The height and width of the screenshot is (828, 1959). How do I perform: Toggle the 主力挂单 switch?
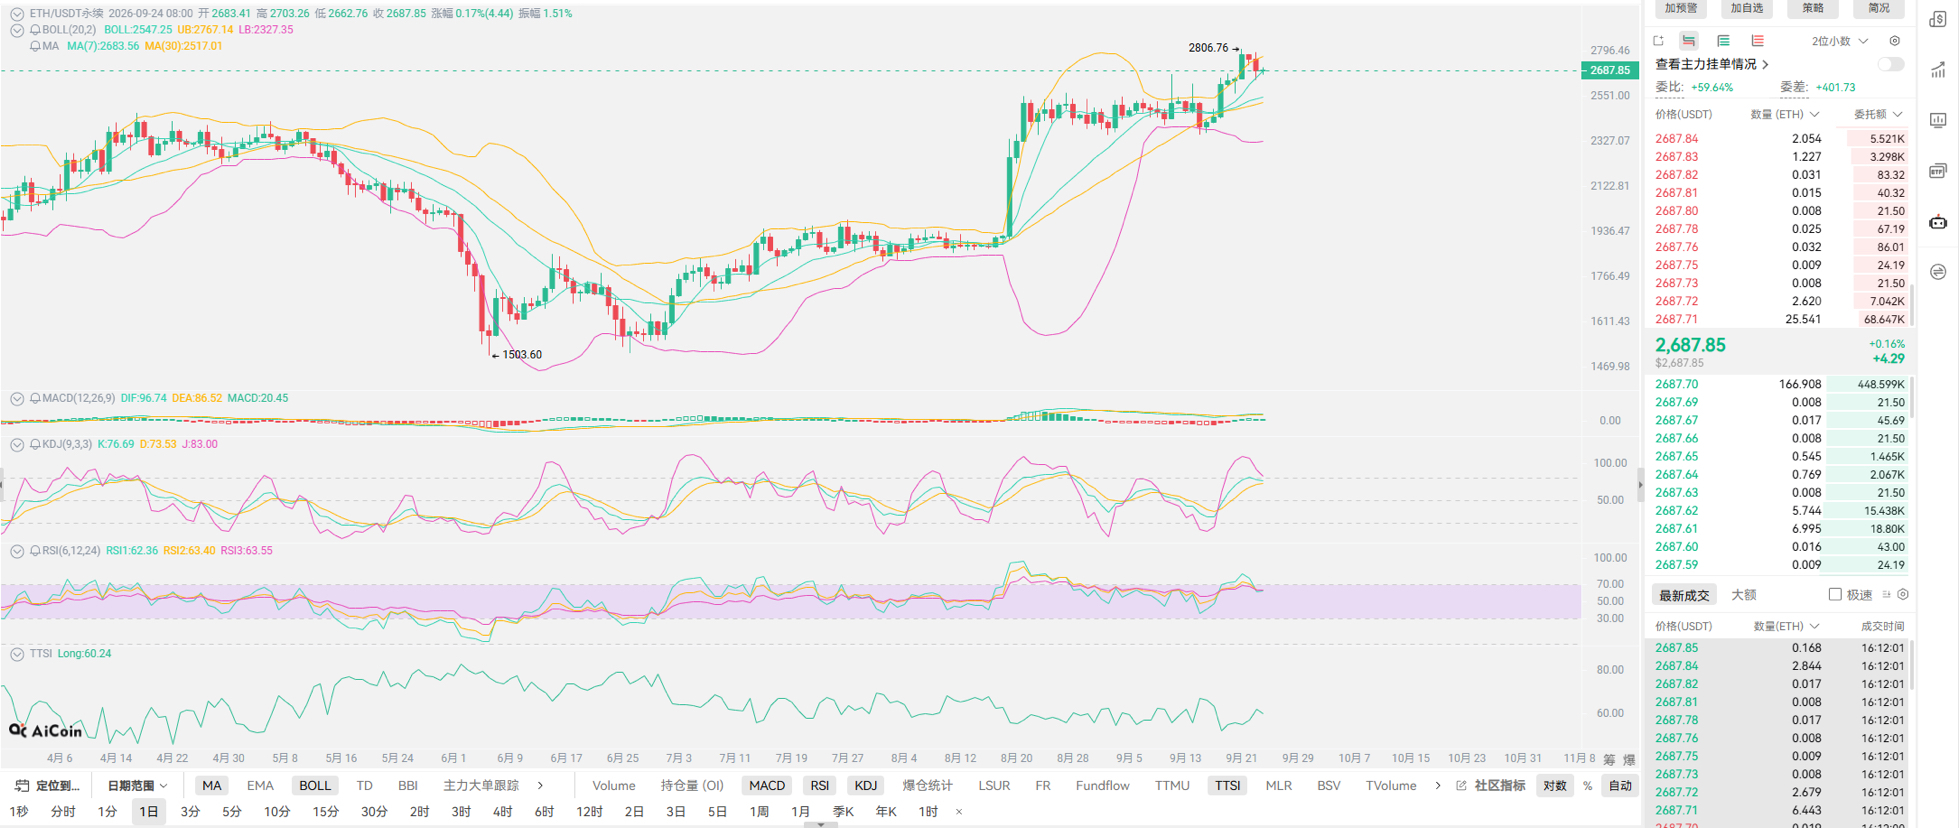tap(1890, 64)
